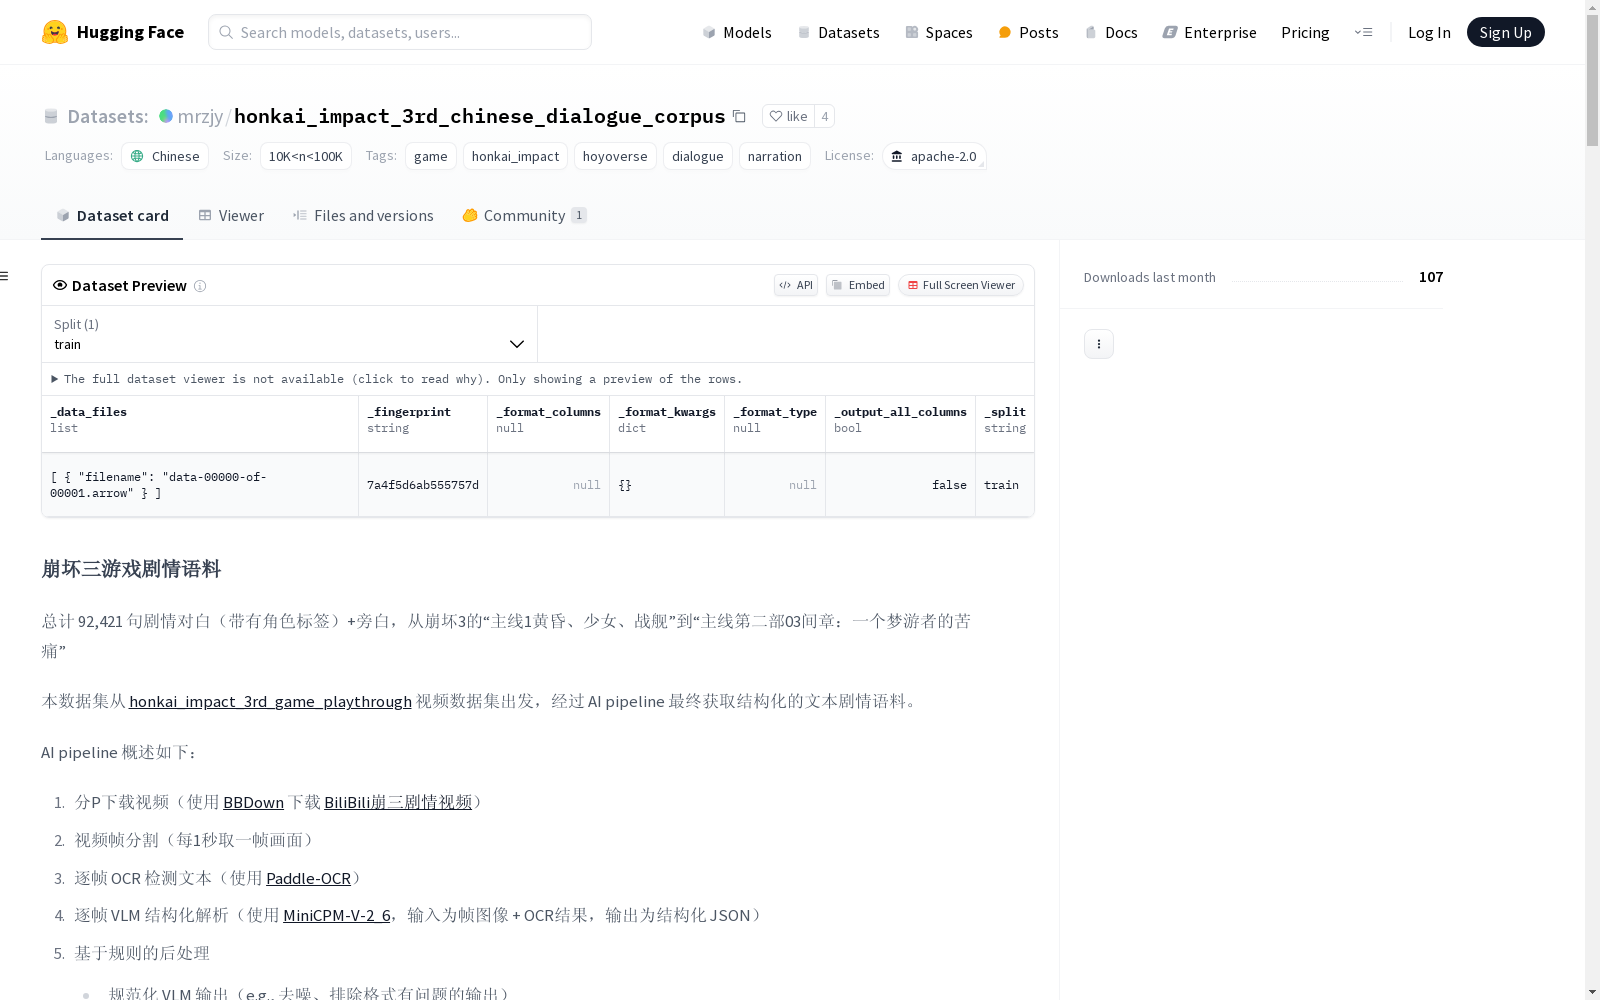Select the Dataset card tab
This screenshot has width=1600, height=1000.
point(112,215)
